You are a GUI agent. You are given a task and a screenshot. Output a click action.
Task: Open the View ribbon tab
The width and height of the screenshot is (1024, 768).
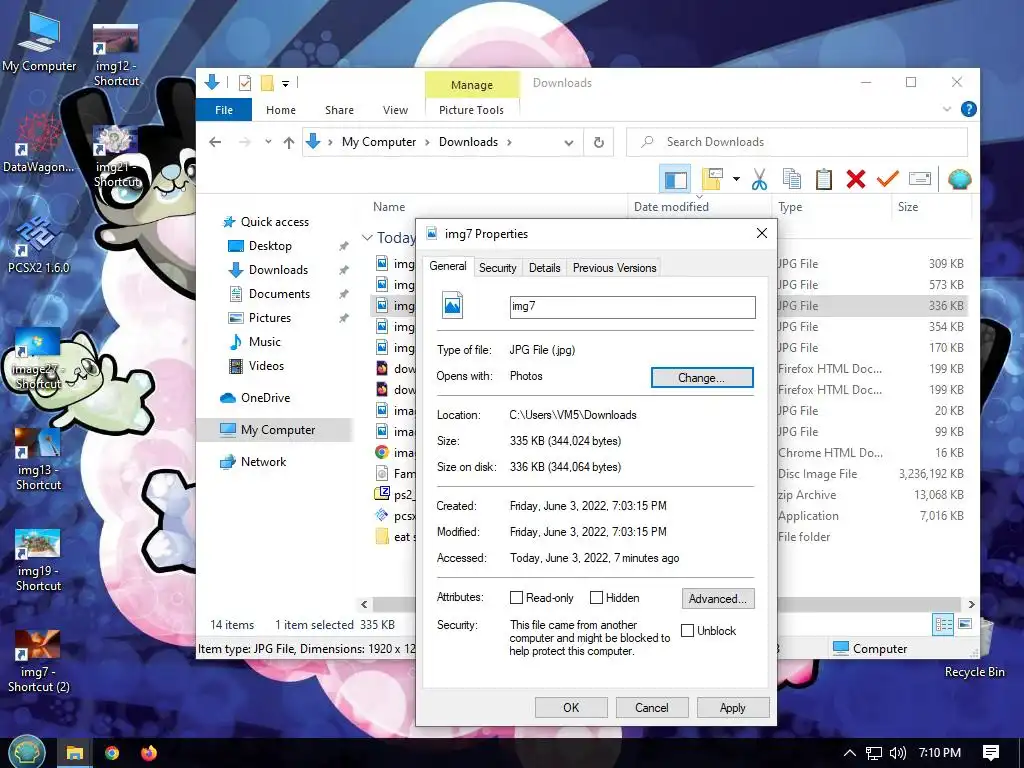(x=395, y=110)
